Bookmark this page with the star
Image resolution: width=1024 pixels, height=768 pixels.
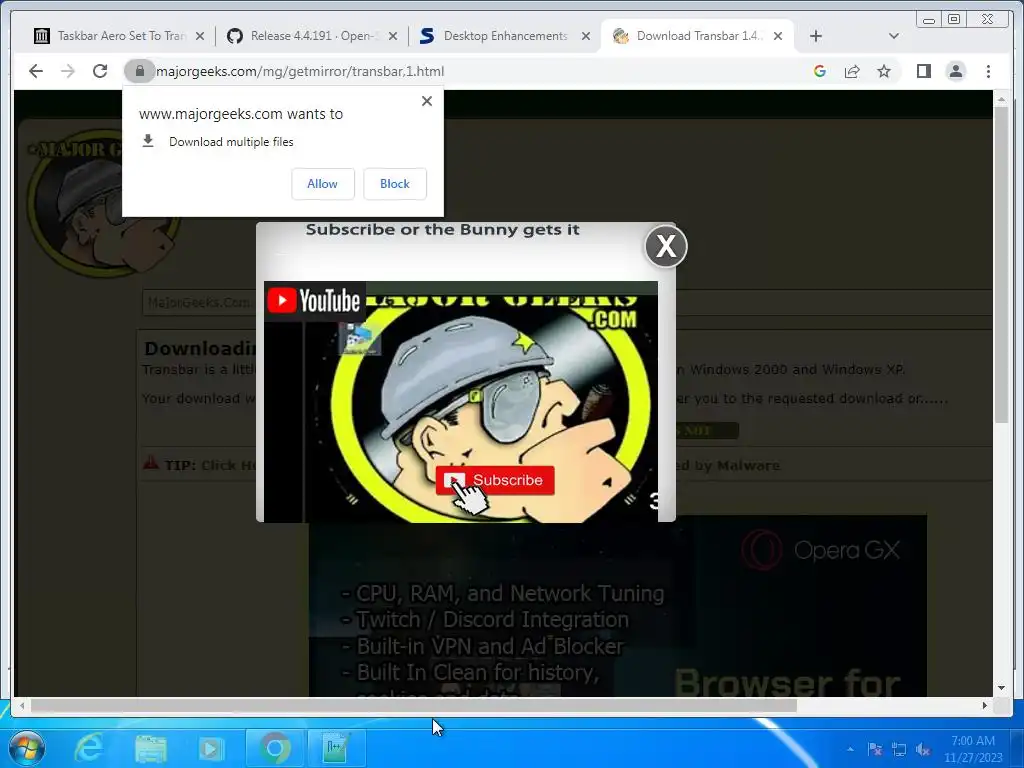click(x=884, y=71)
